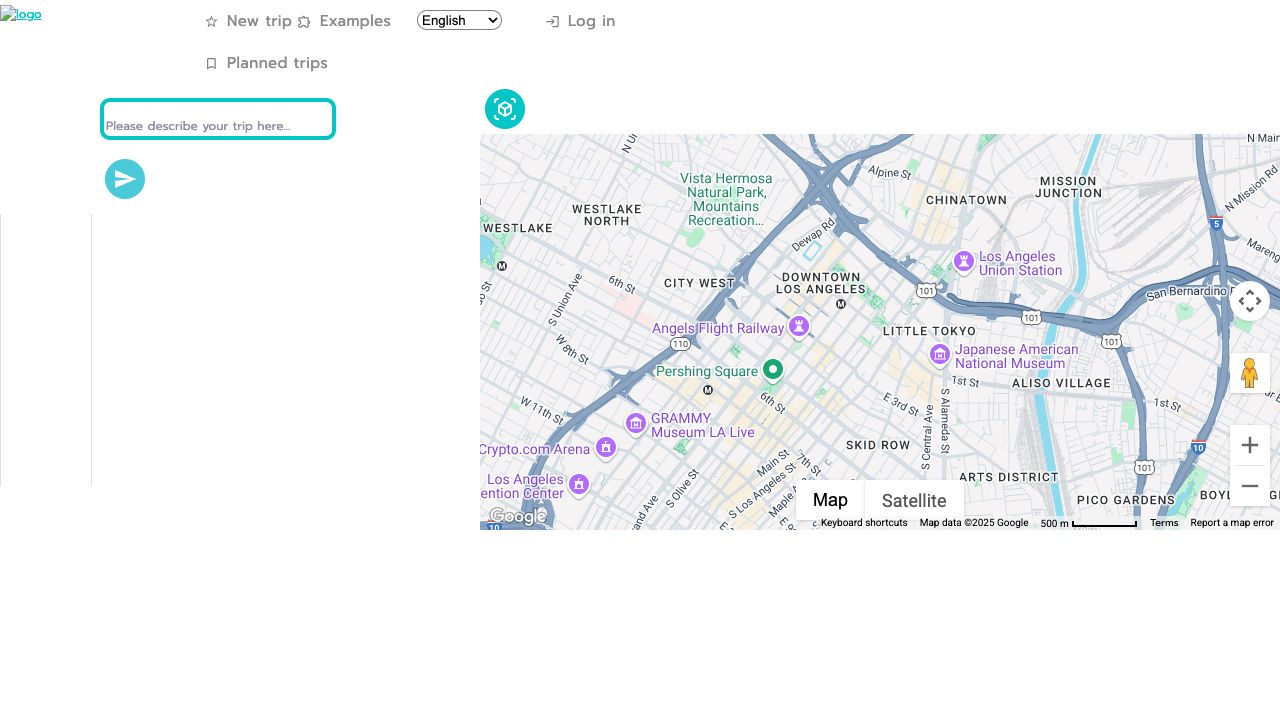
Task: Switch map to Map view
Action: click(x=830, y=500)
